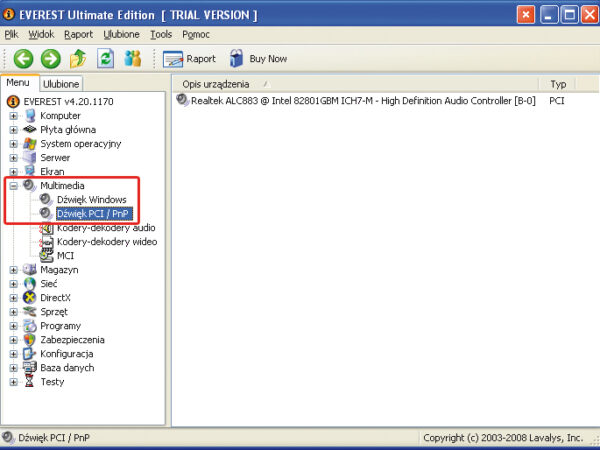Viewport: 600px width, 450px height.
Task: Expand the Komputer tree node
Action: click(x=13, y=116)
